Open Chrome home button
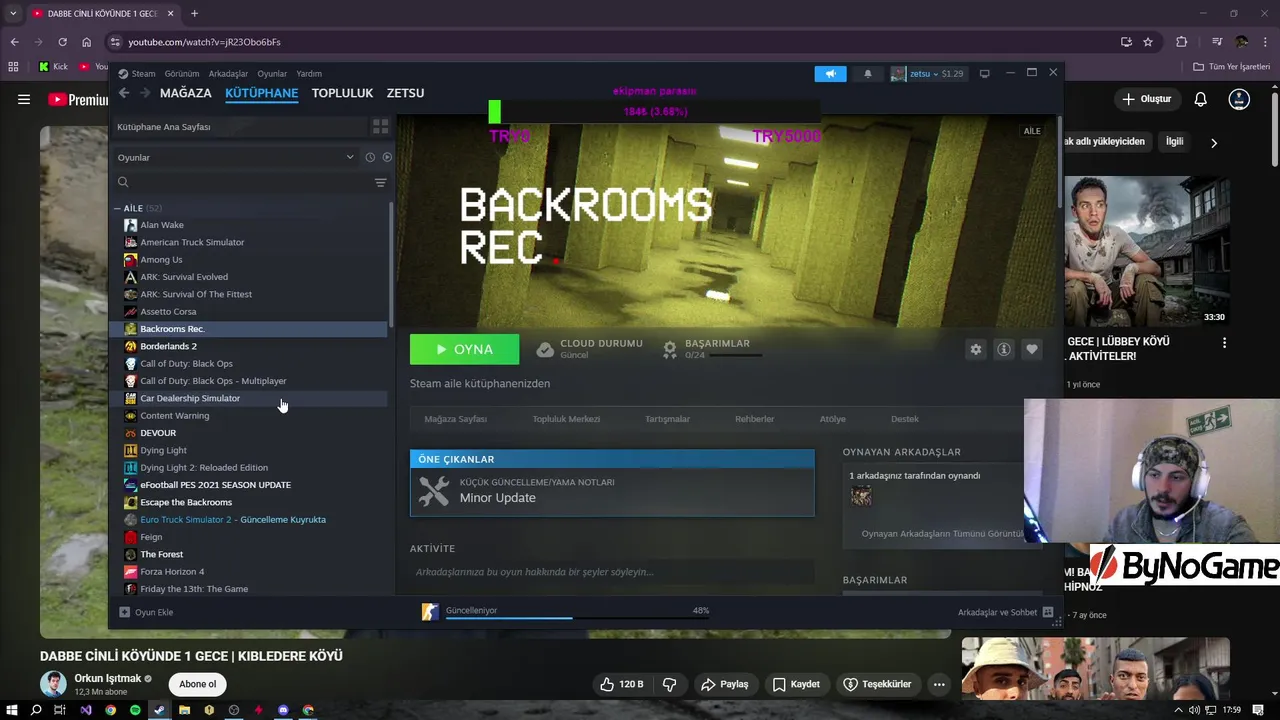This screenshot has height=720, width=1280. 87,42
